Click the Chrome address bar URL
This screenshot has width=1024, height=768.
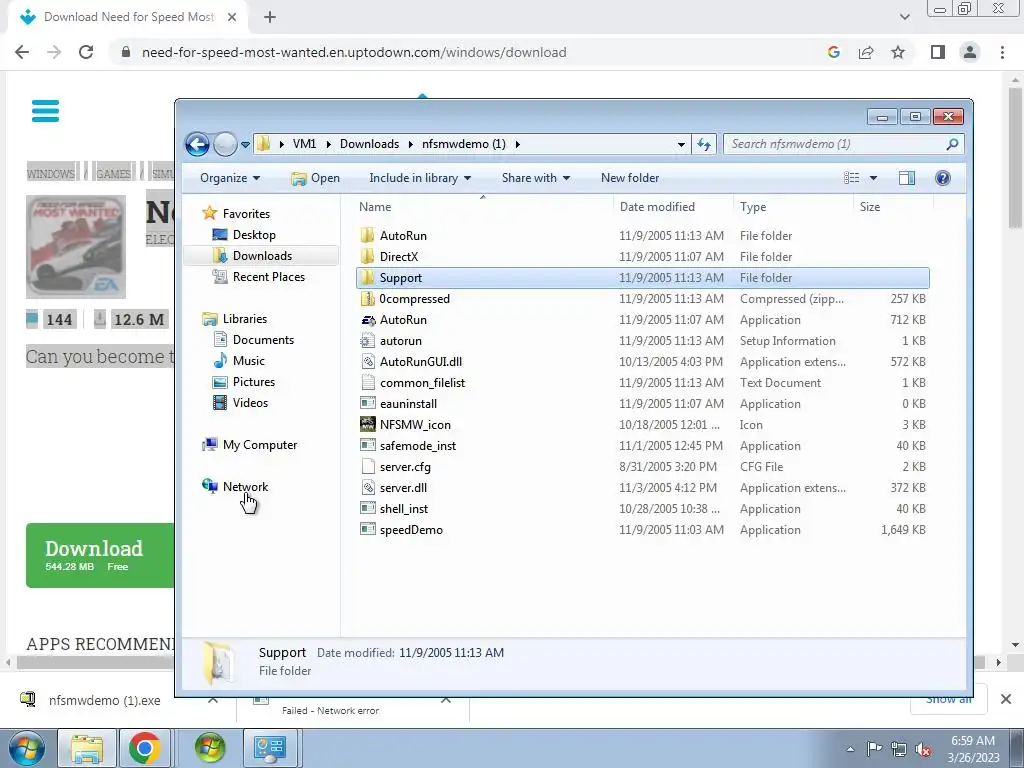tap(354, 52)
